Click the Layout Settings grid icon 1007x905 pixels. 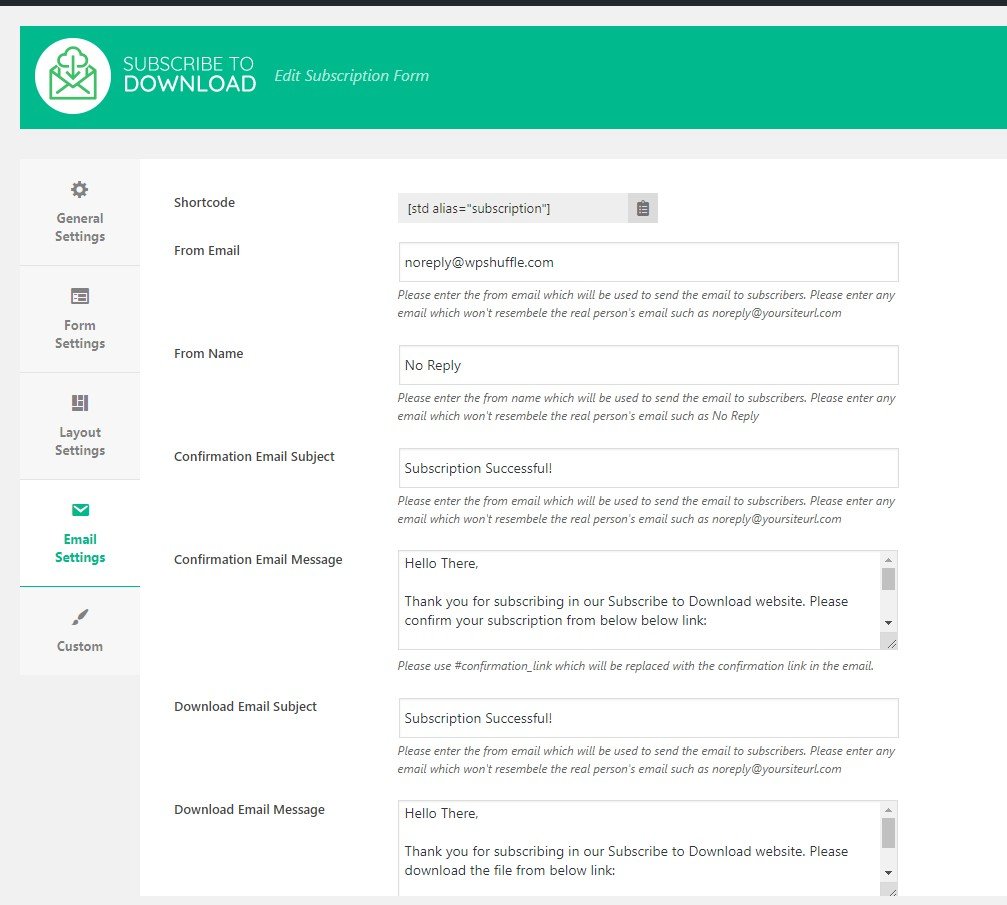point(80,403)
